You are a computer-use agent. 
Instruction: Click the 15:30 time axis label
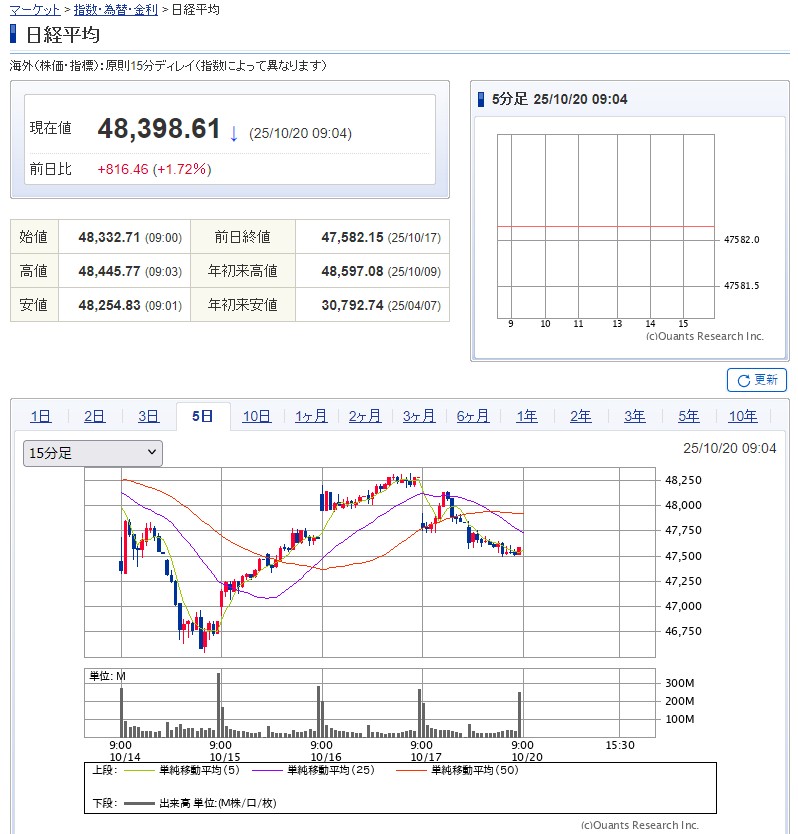click(620, 745)
